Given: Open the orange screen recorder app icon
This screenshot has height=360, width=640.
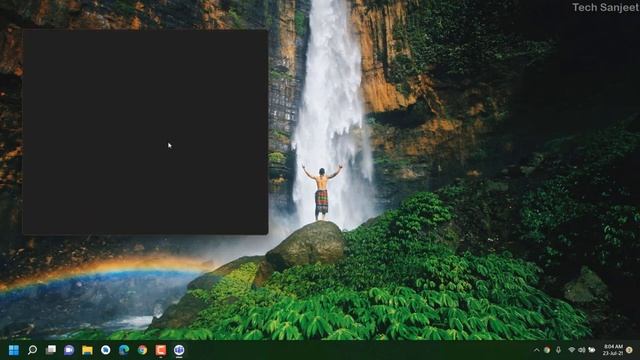Looking at the screenshot, I should coord(161,350).
